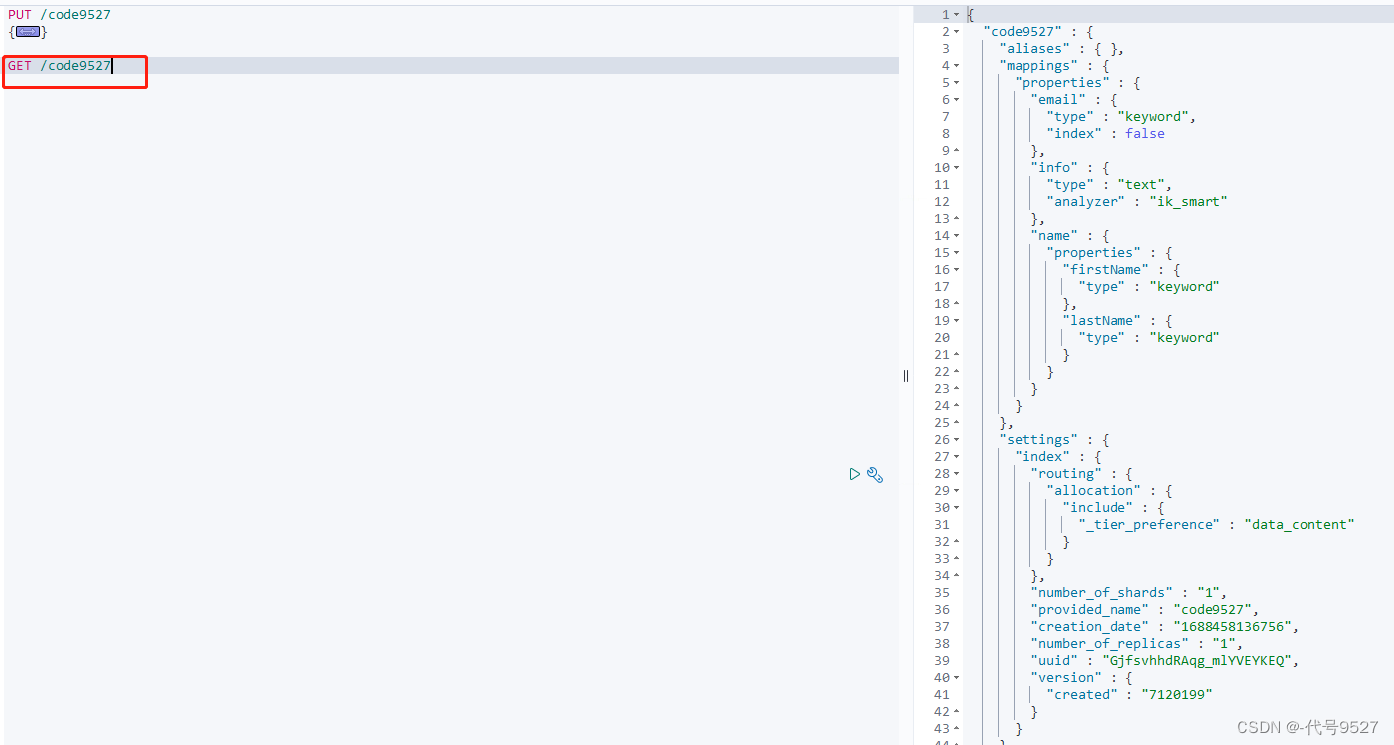This screenshot has height=745, width=1394.
Task: Collapse response fold arrow on line 1
Action: [x=957, y=14]
